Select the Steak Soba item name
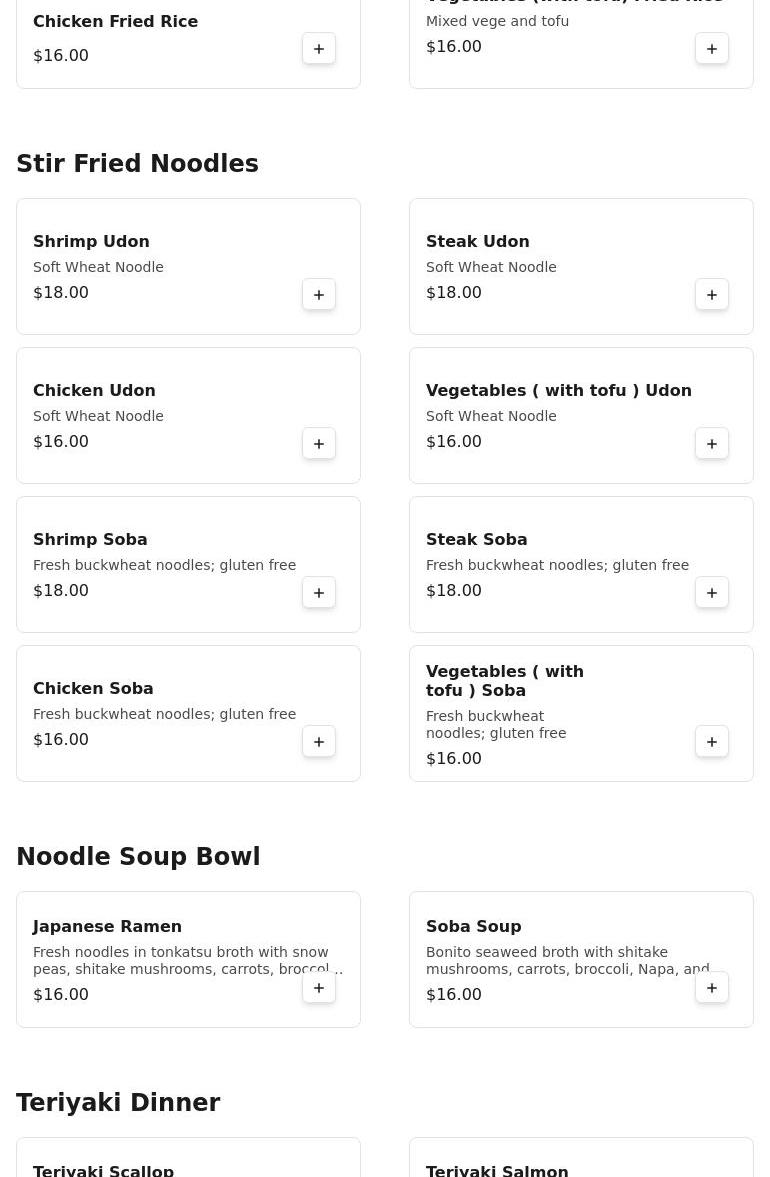Screen dimensions: 770x1177 point(476,539)
